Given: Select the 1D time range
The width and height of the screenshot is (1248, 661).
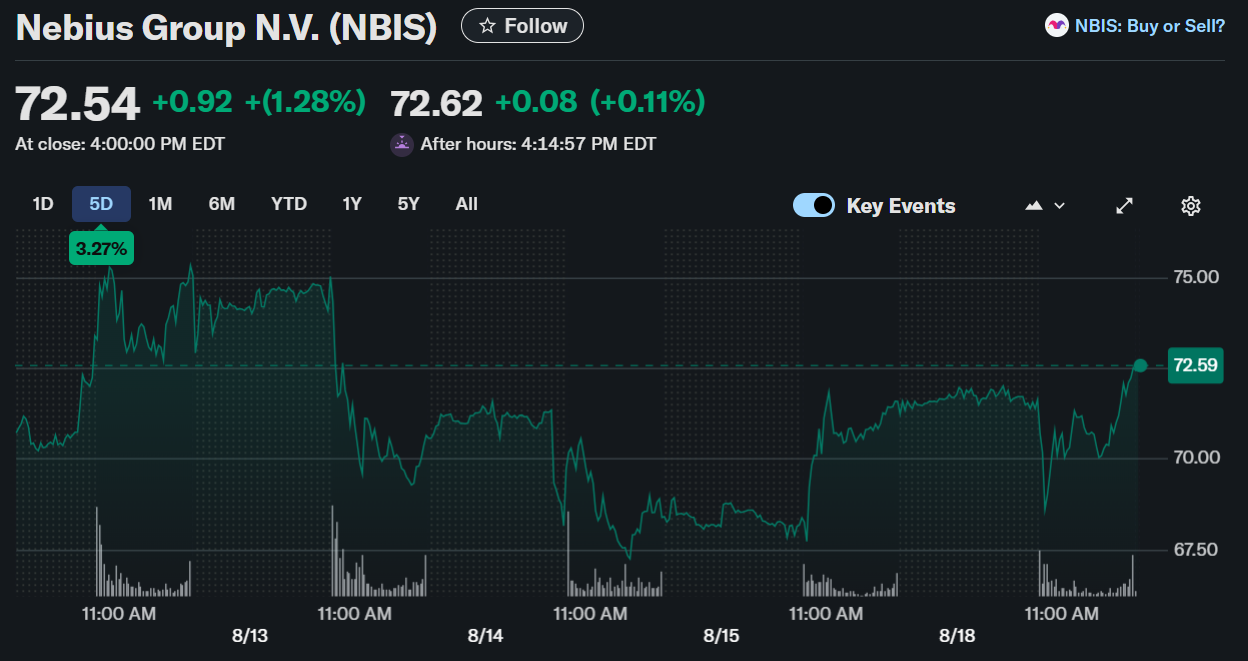Looking at the screenshot, I should (x=43, y=204).
